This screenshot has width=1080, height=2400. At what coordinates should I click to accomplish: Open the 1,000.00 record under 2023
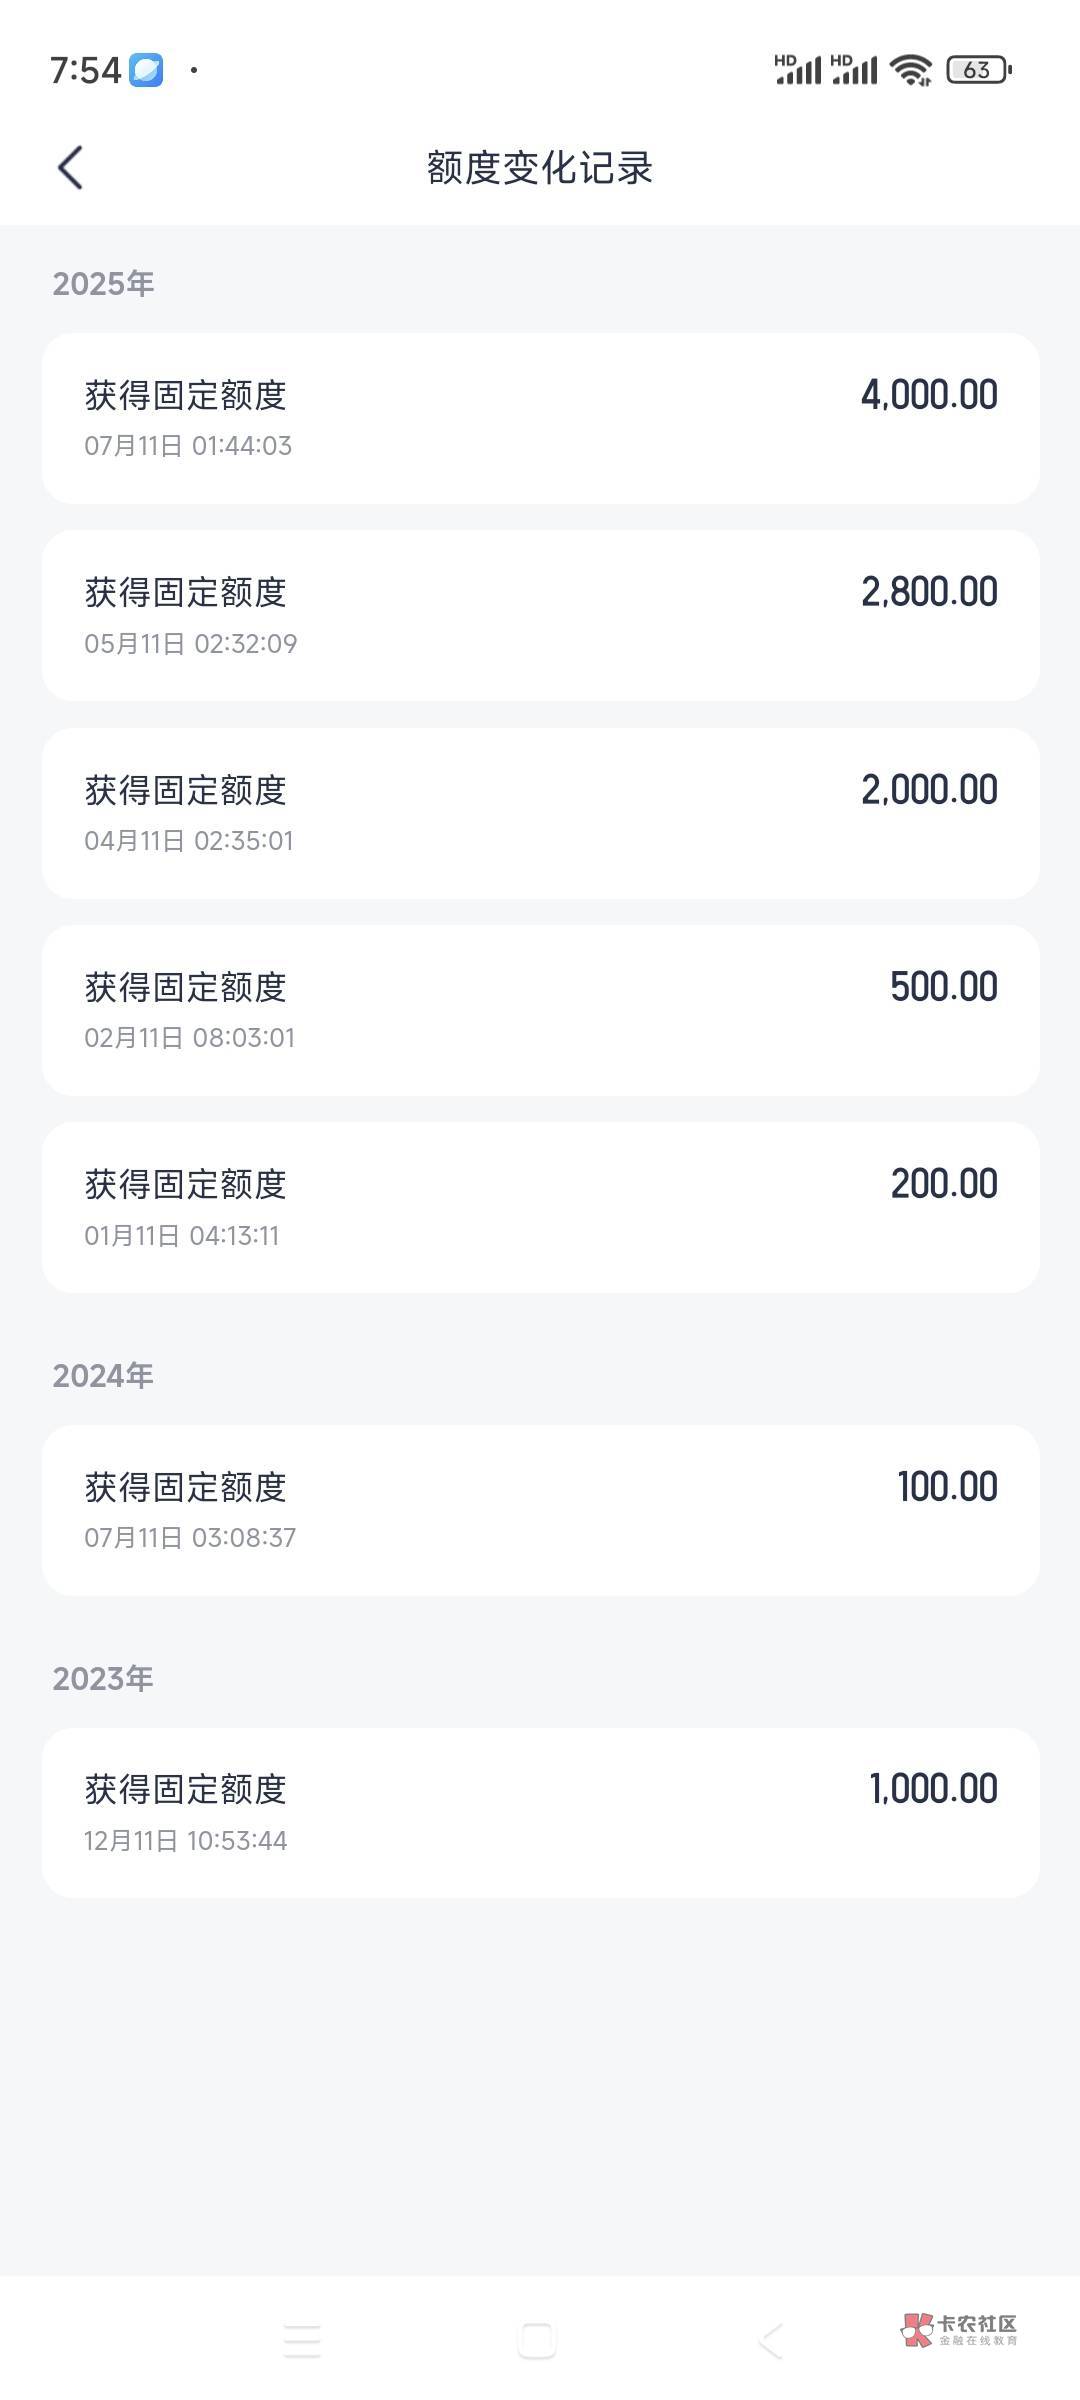point(540,1812)
